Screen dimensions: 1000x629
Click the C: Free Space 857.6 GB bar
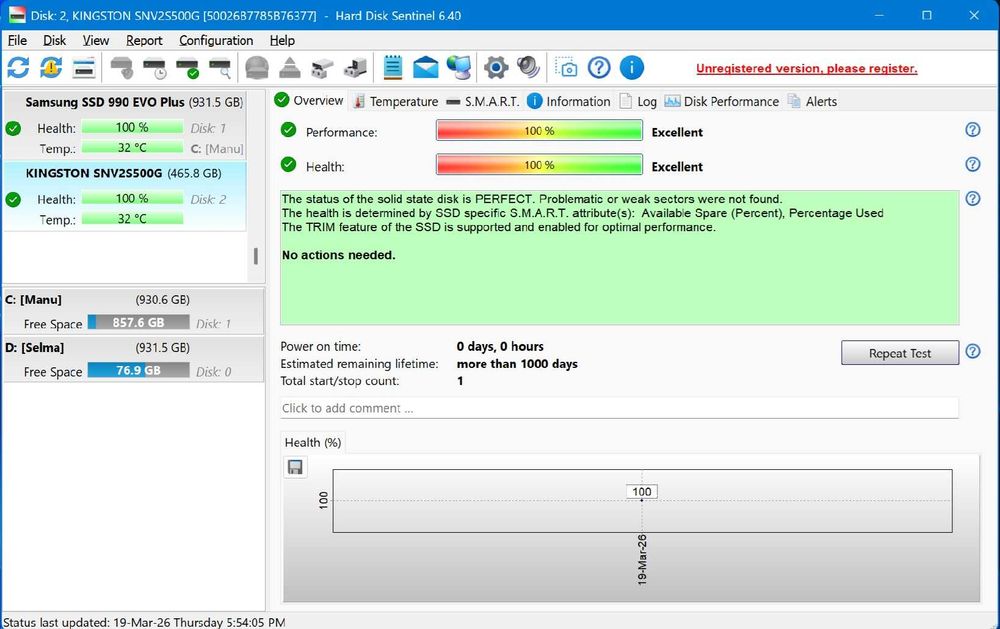coord(138,322)
